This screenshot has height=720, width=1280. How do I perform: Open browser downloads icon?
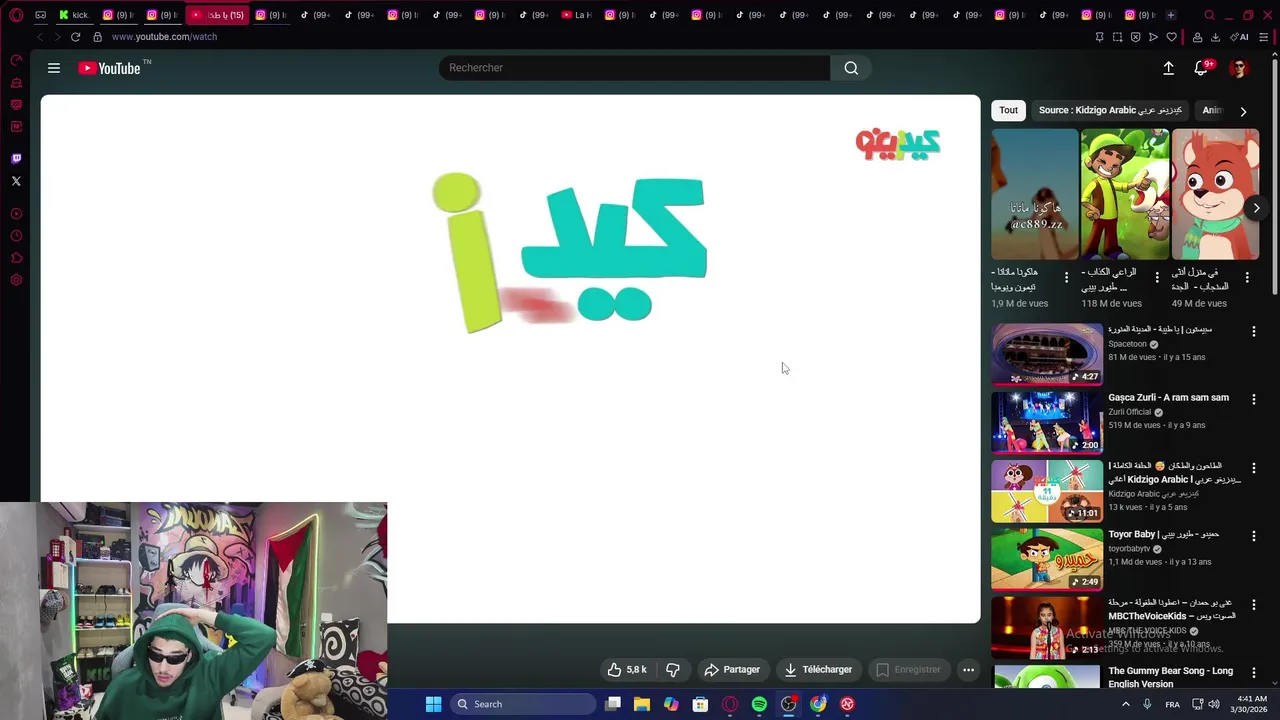pos(1215,37)
